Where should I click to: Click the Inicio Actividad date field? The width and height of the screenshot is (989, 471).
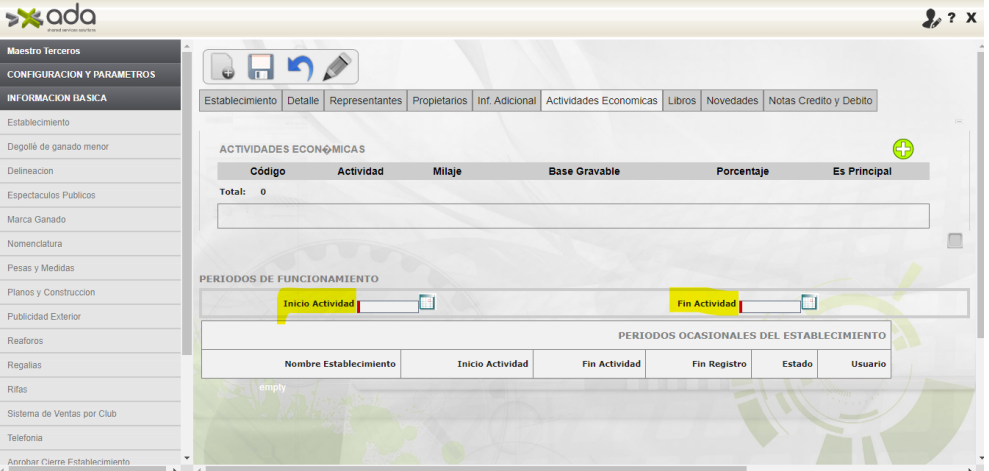tap(388, 305)
